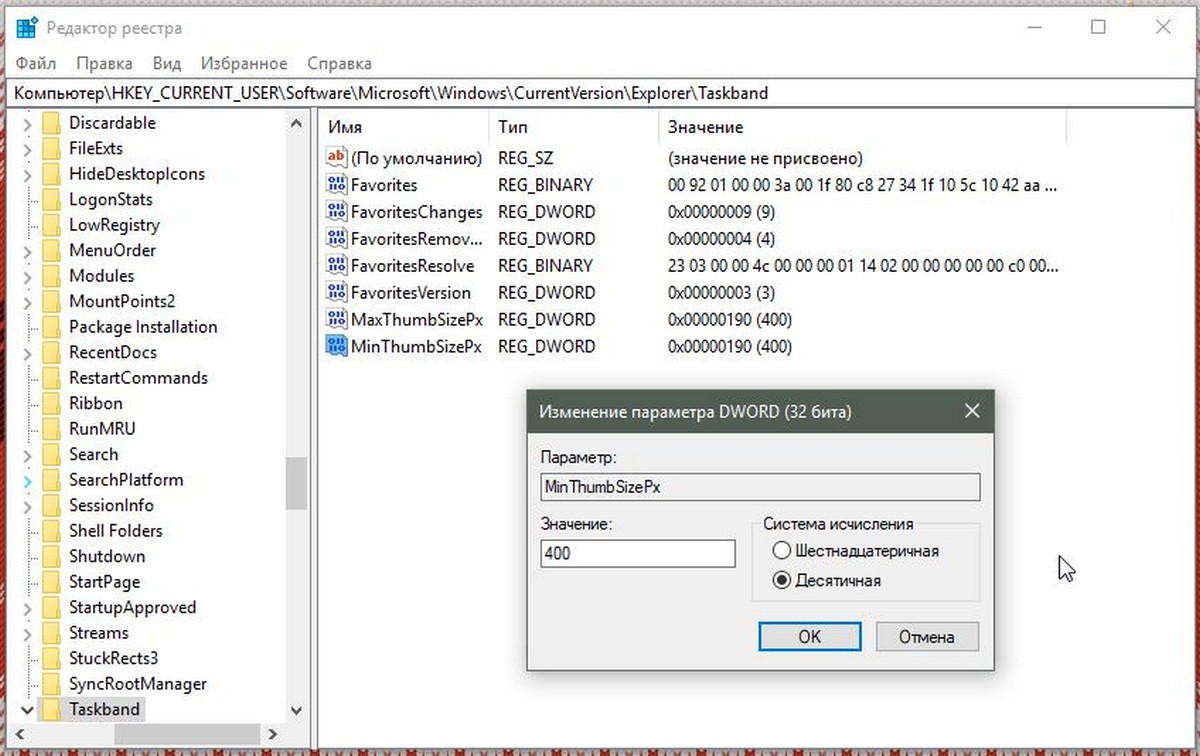The image size is (1200, 756).
Task: Click the Package Installation folder icon
Action: (x=51, y=327)
